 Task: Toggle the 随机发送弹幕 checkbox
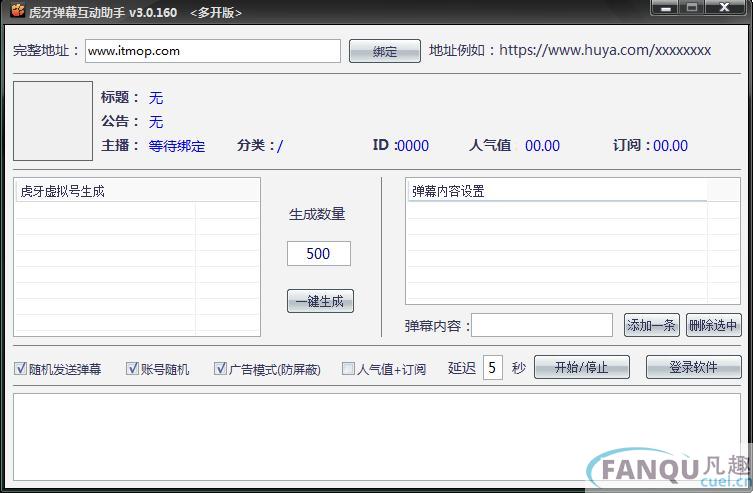pyautogui.click(x=20, y=368)
